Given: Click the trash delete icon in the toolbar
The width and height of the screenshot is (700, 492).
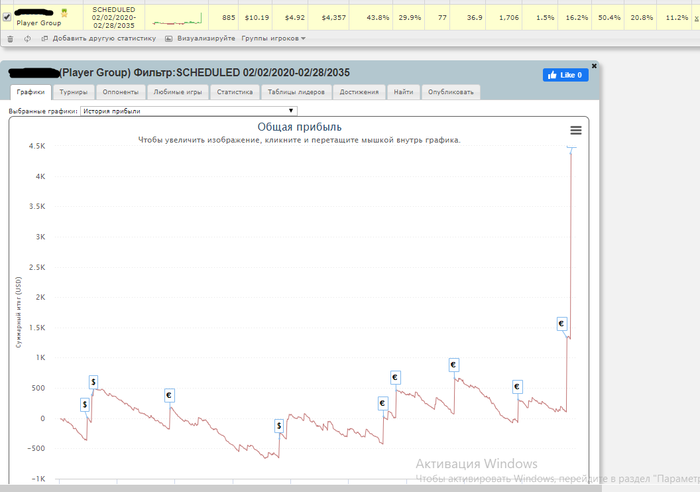Looking at the screenshot, I should point(10,39).
